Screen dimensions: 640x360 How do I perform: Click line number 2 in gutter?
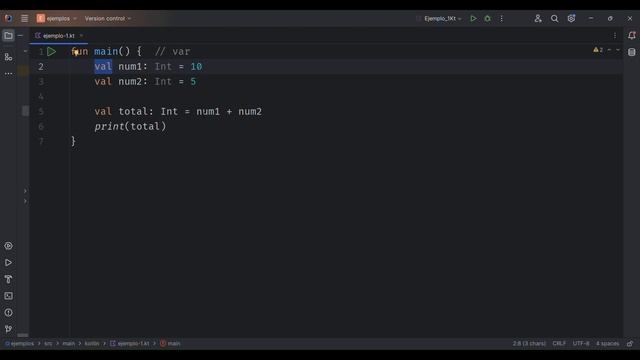click(x=41, y=67)
